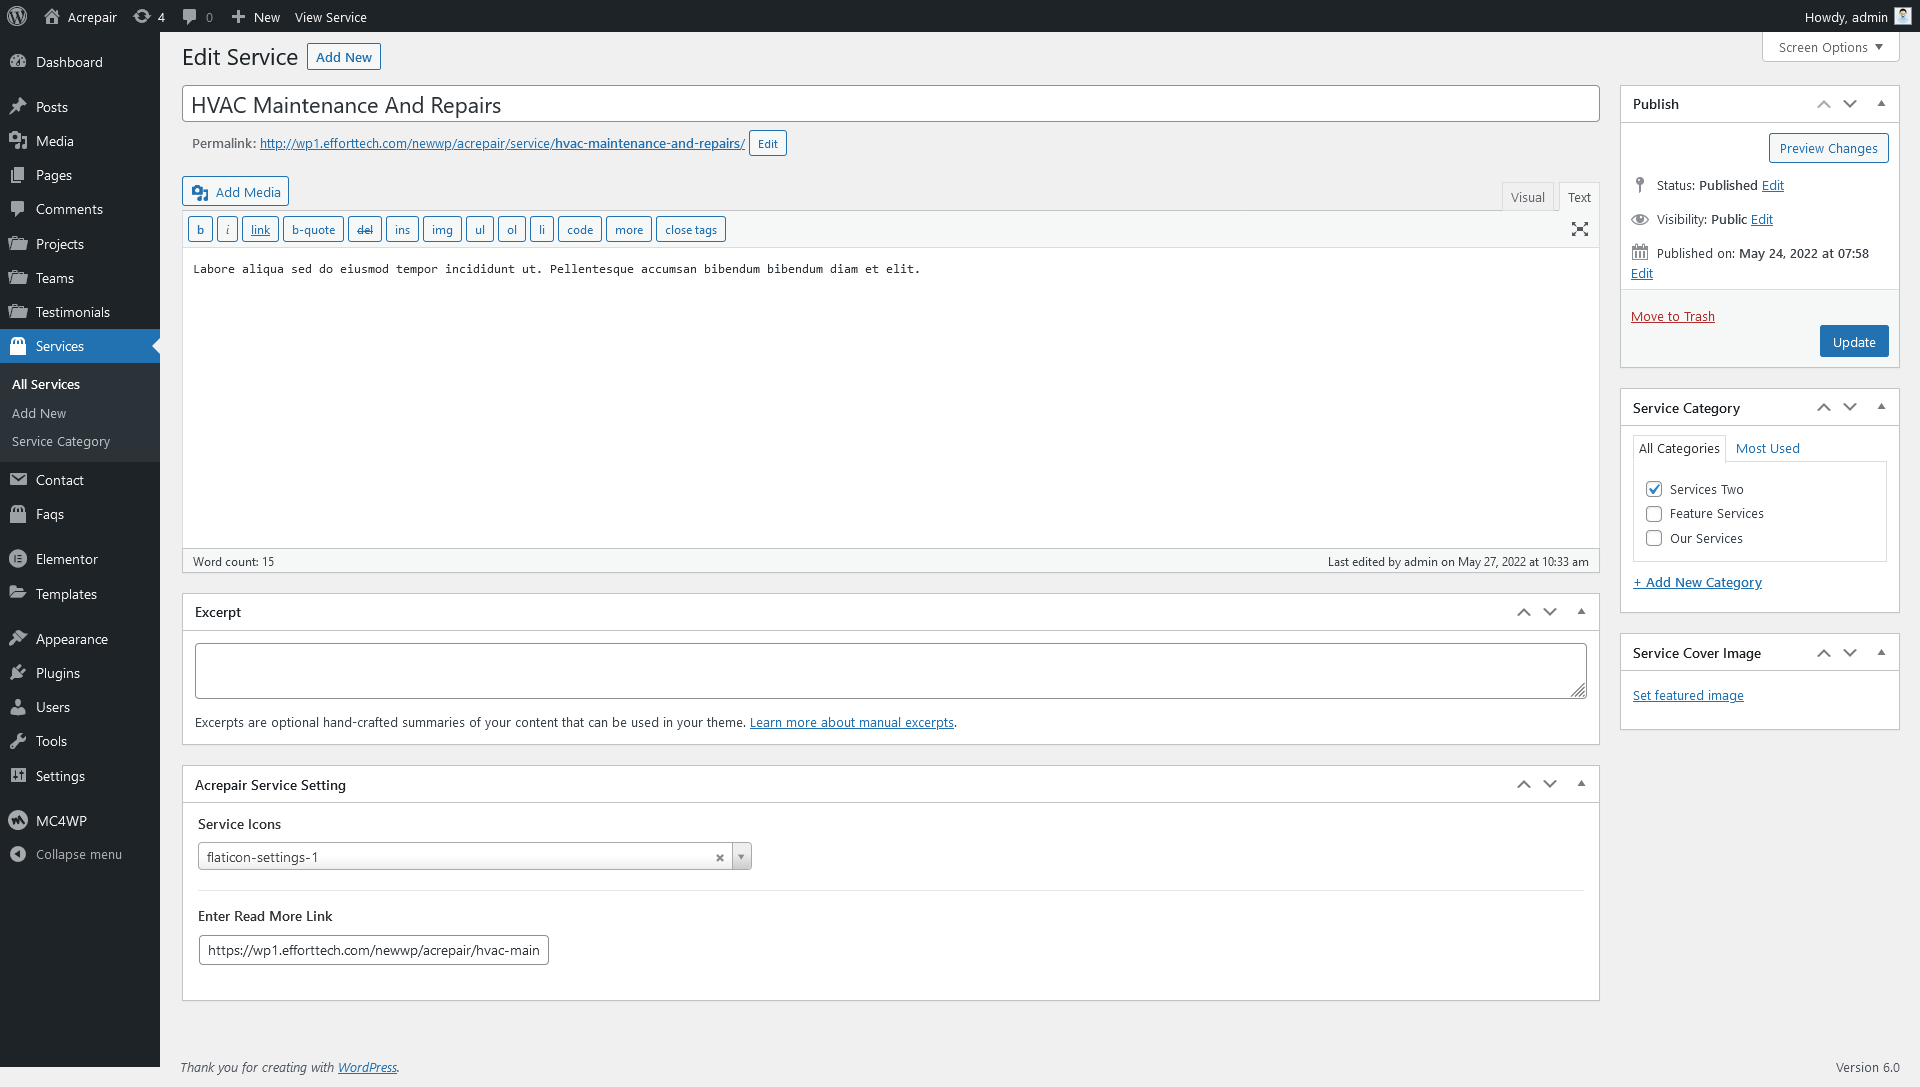Click the comments bubble icon in admin bar
The height and width of the screenshot is (1087, 1920).
(x=189, y=17)
